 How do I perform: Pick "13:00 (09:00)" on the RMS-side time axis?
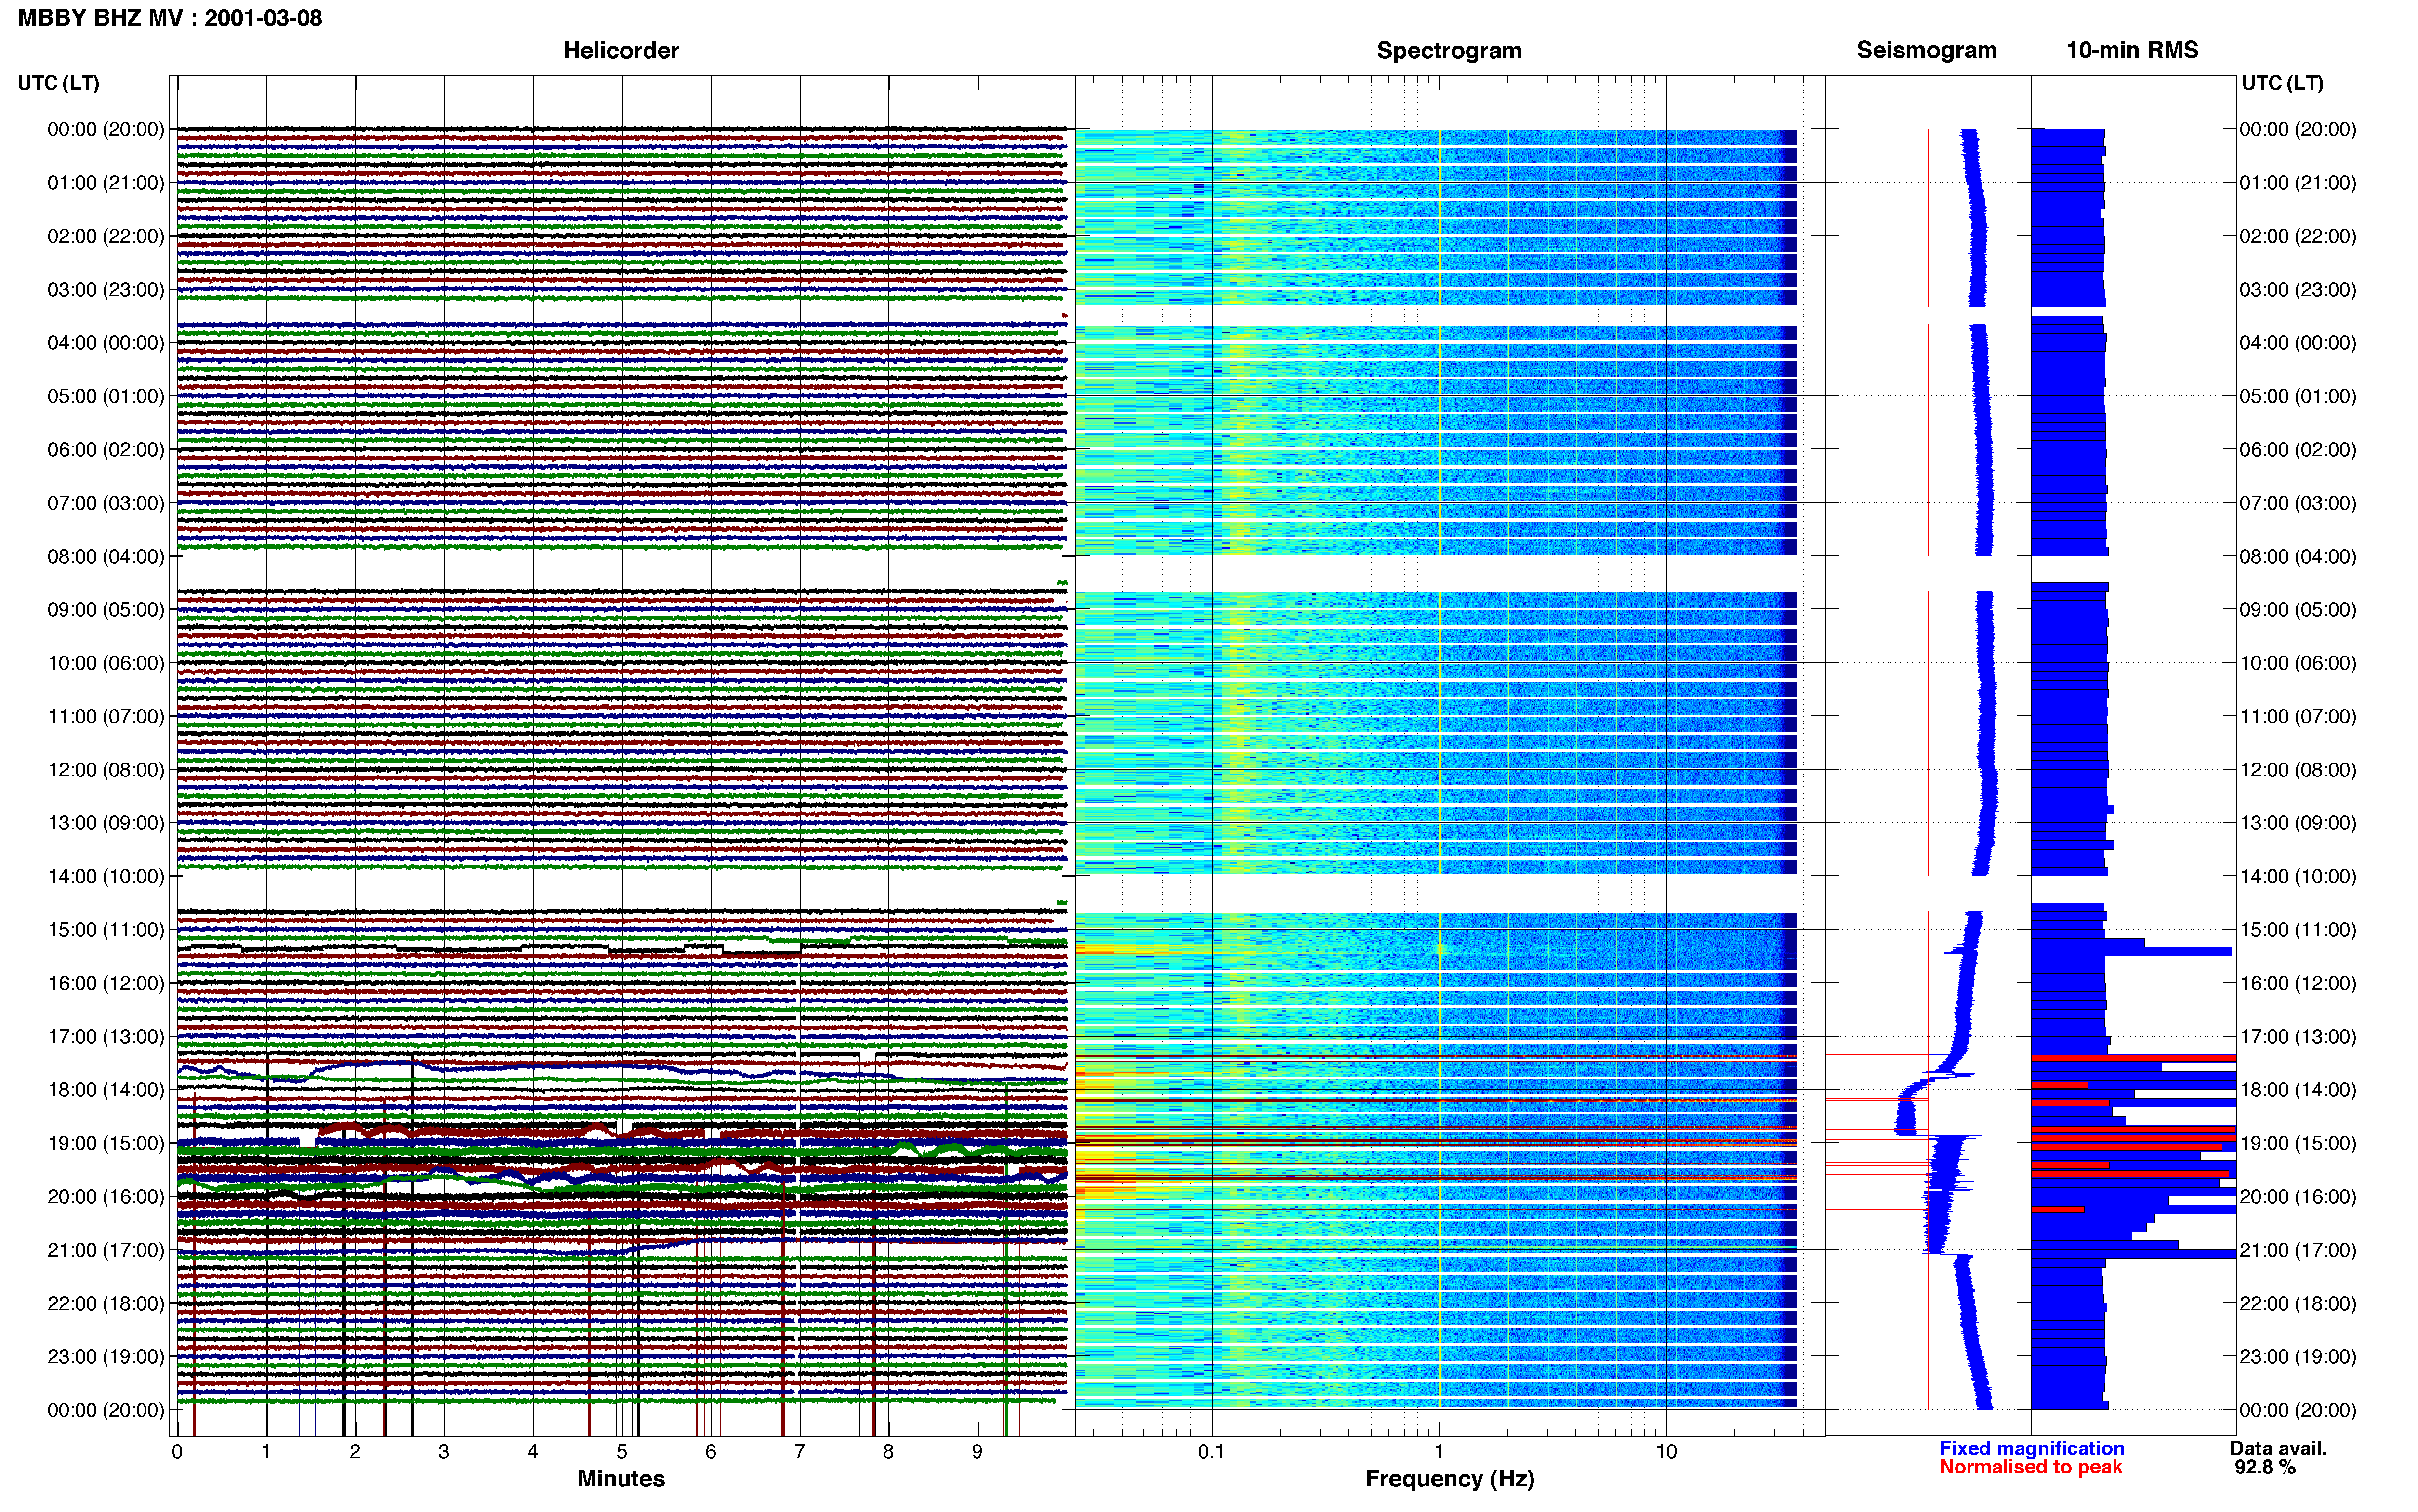(2298, 823)
